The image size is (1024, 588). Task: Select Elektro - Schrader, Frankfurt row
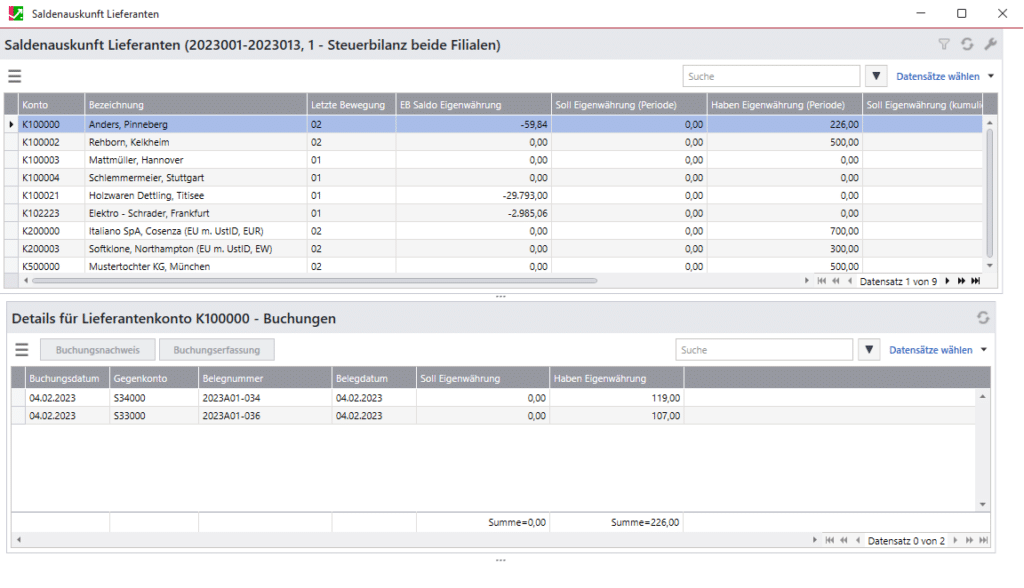click(494, 213)
